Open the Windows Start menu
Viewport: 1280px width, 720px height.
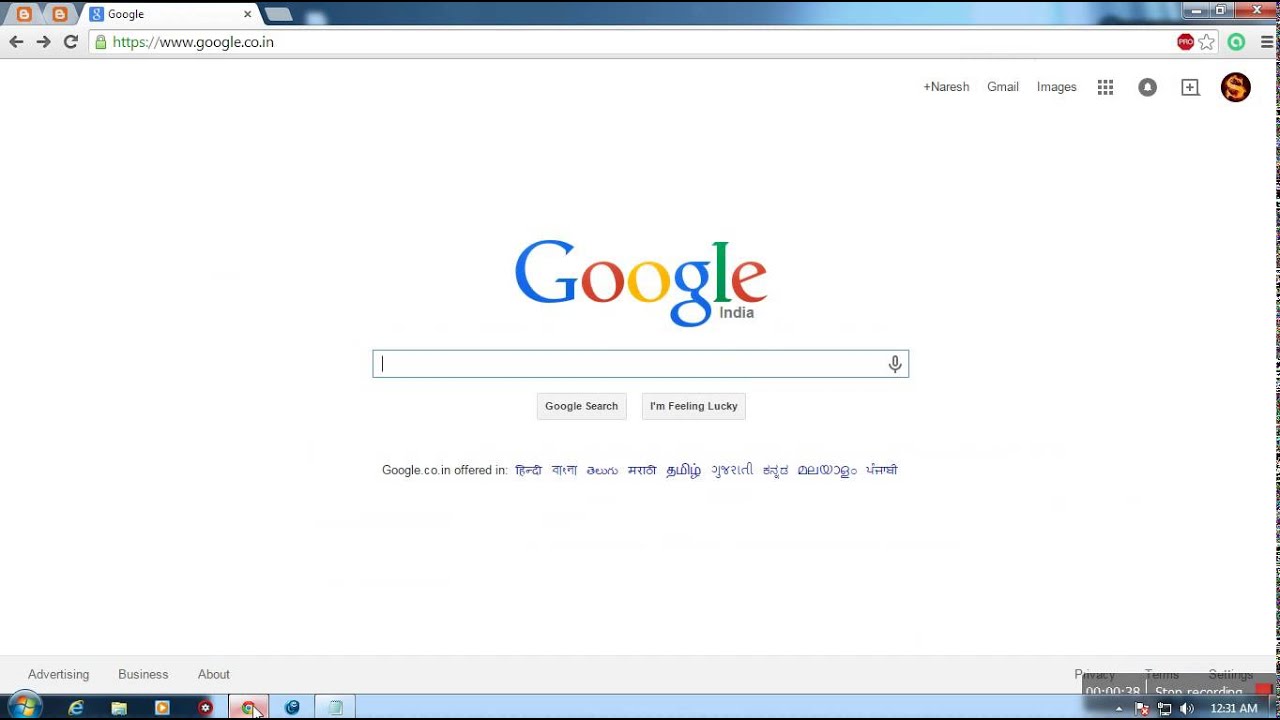[25, 707]
